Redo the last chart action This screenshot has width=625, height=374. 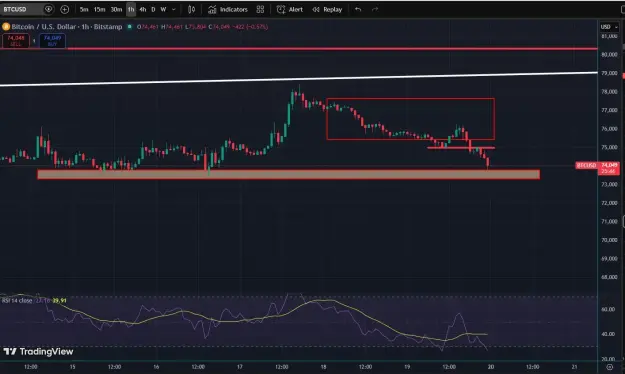pos(375,9)
